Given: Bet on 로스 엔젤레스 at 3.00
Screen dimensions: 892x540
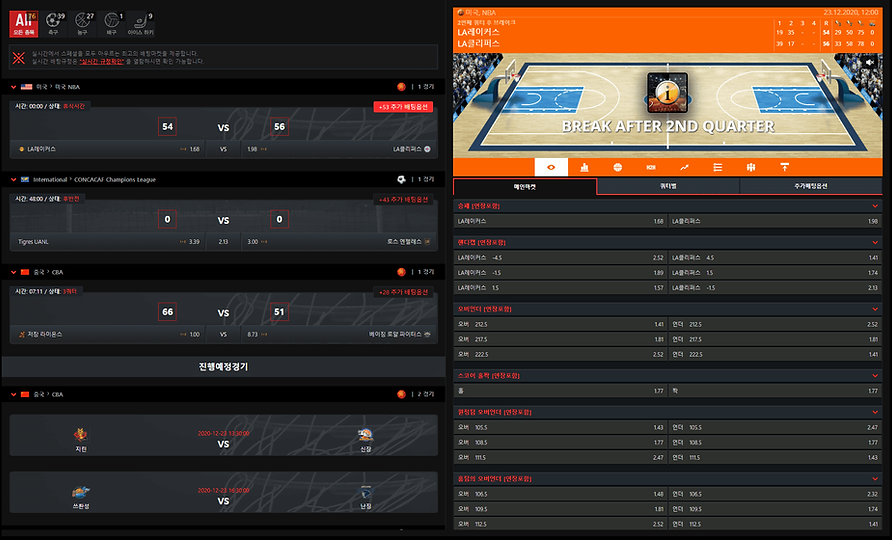Looking at the screenshot, I should click(339, 242).
